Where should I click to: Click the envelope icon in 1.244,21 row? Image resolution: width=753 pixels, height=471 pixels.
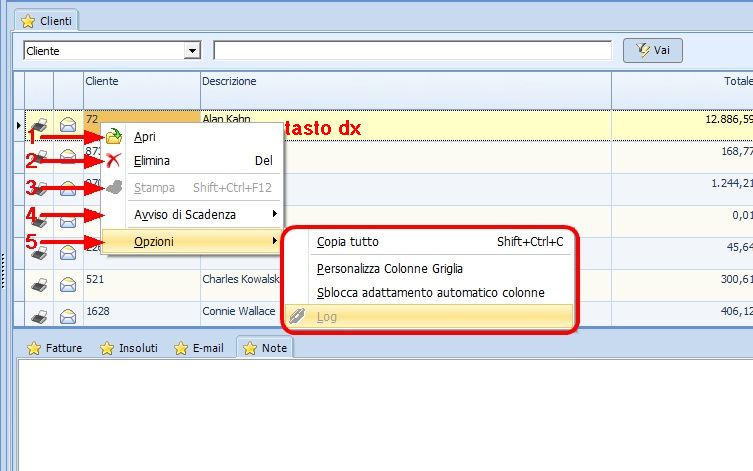coord(68,189)
